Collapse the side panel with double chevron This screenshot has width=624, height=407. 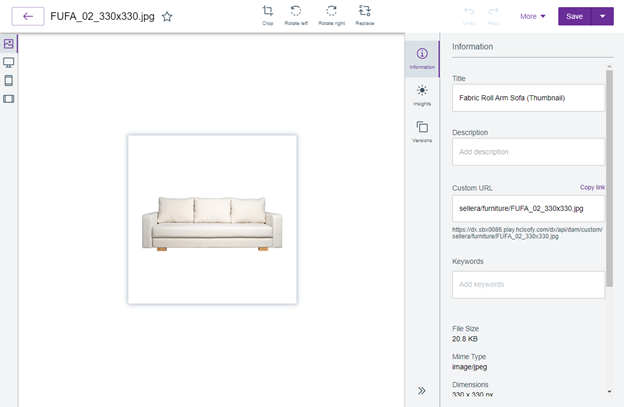(422, 390)
